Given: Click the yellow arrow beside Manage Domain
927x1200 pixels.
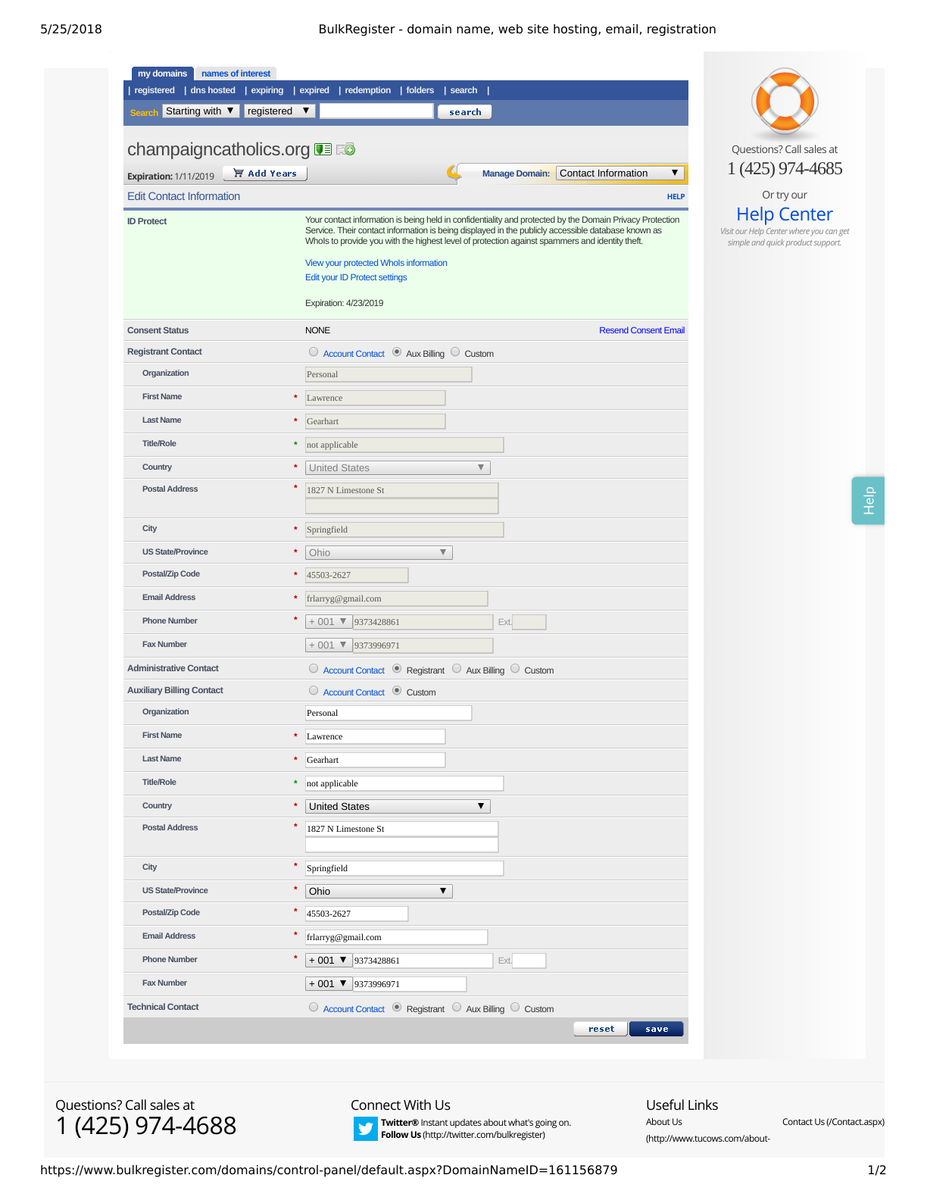Looking at the screenshot, I should [x=455, y=173].
